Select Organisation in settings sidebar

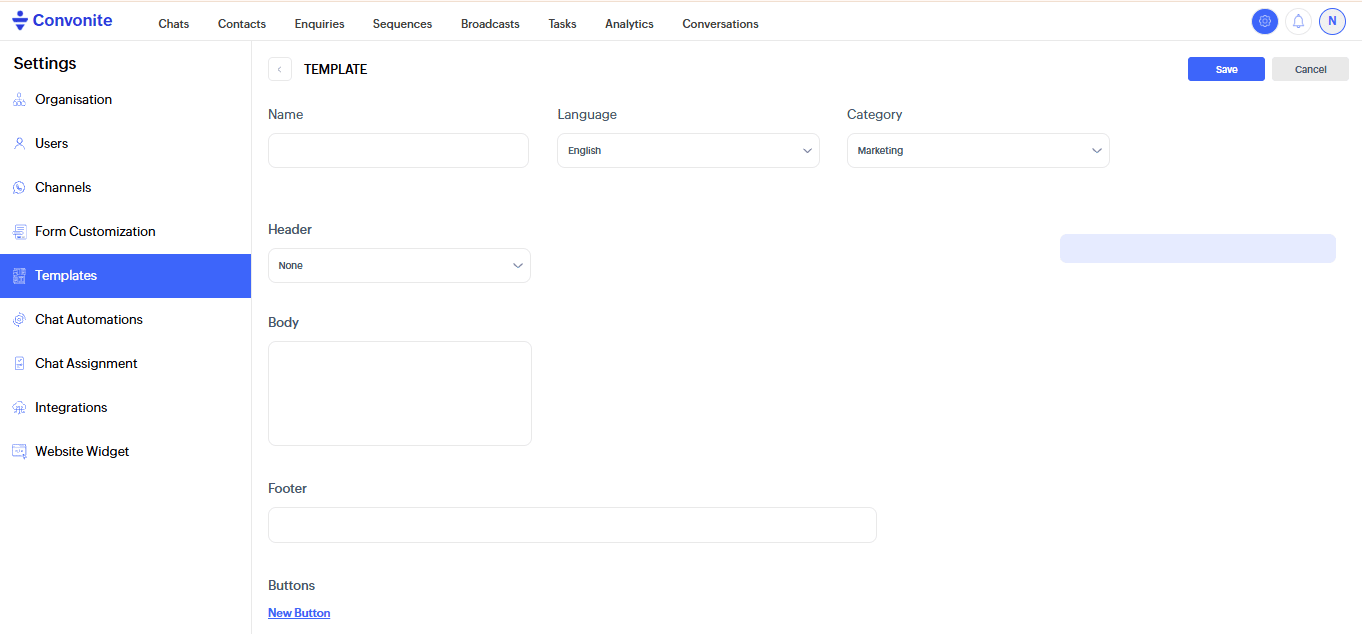pyautogui.click(x=125, y=100)
